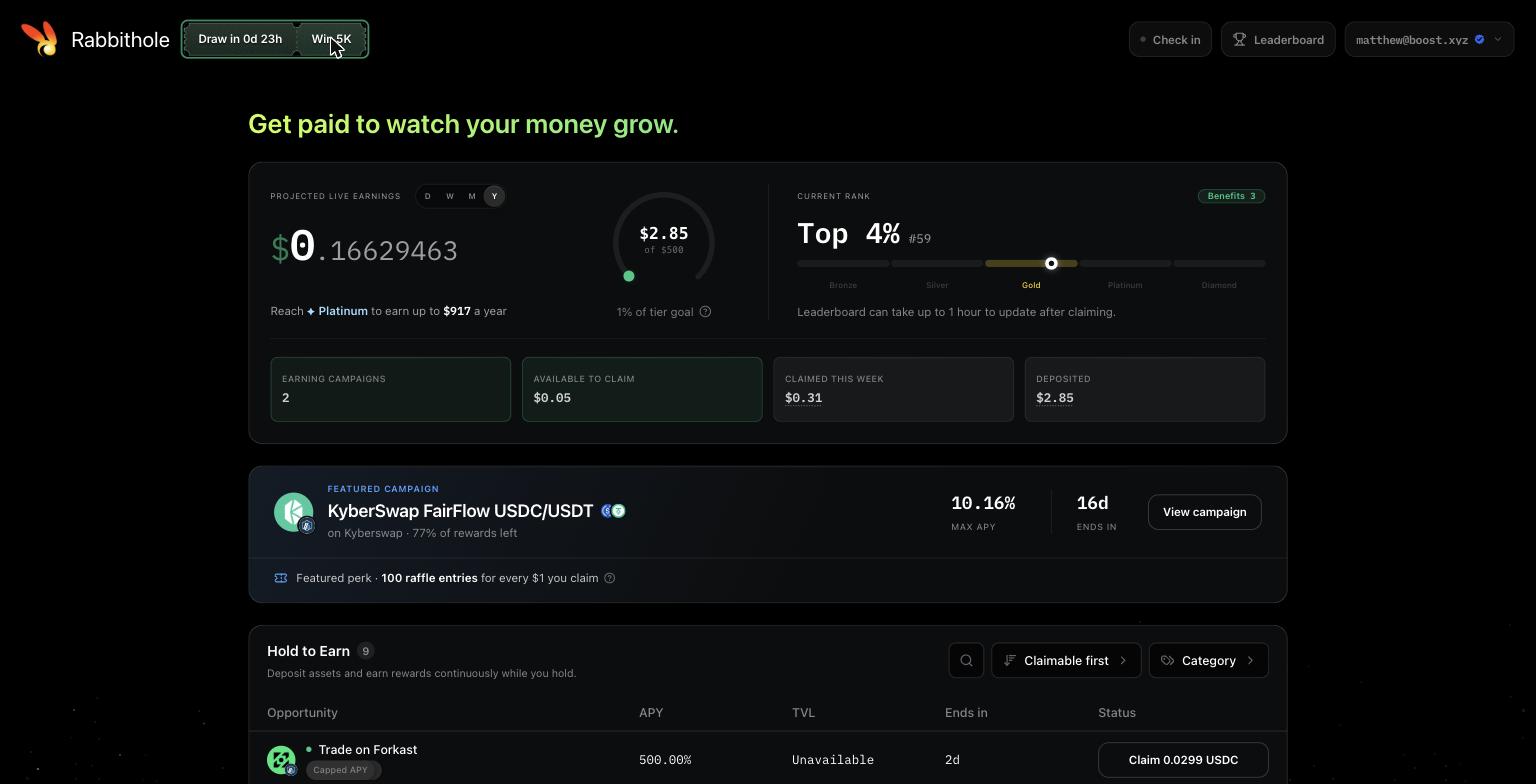Click the sort icon on Claimable first

pos(1010,660)
